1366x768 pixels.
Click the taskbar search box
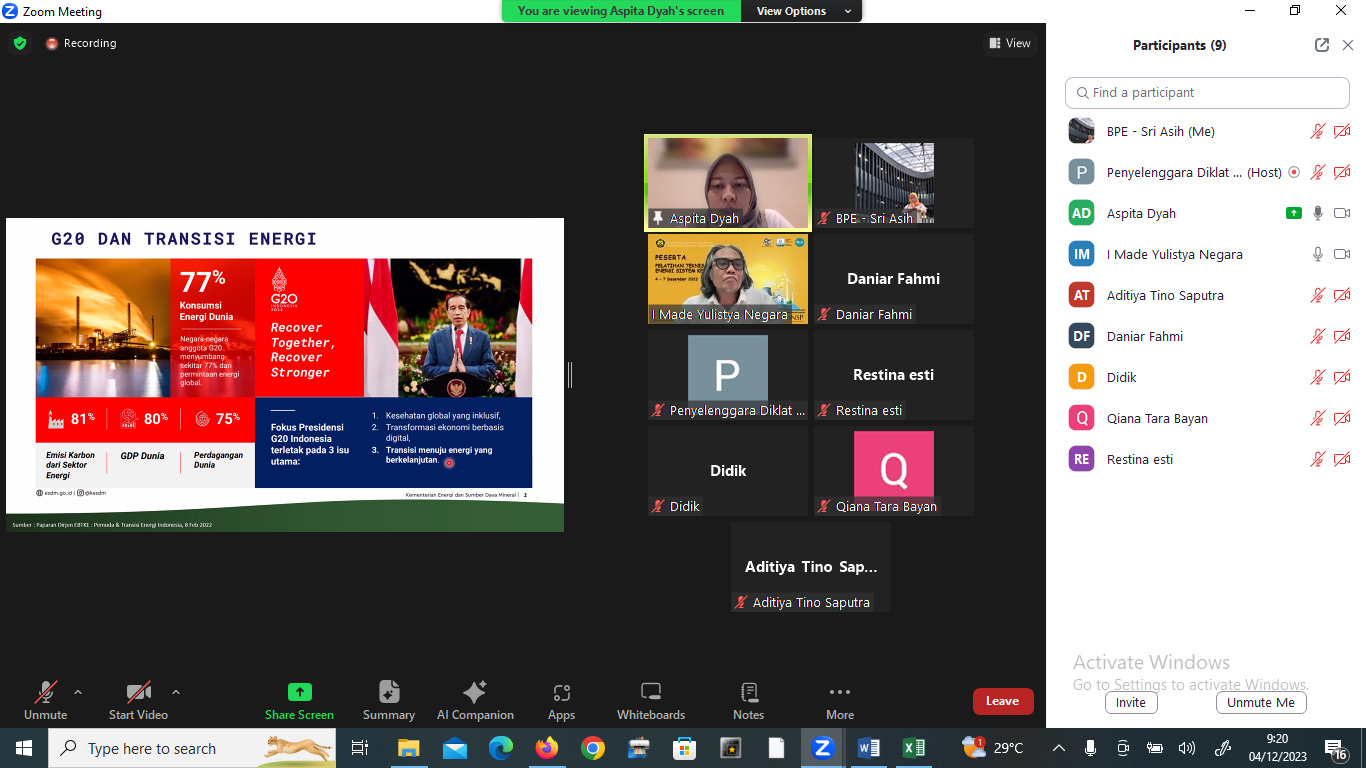[192, 748]
